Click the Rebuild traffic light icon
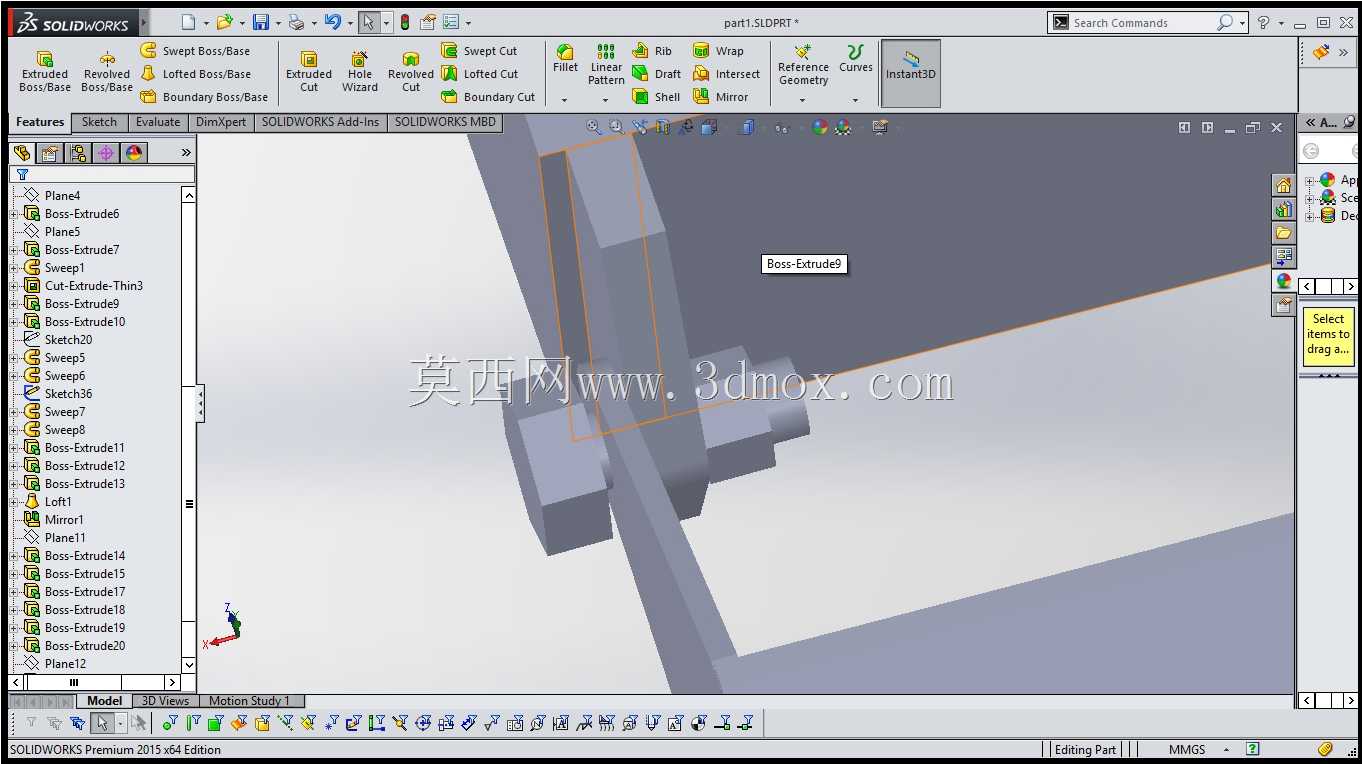Screen dimensions: 1362x764 [x=405, y=22]
